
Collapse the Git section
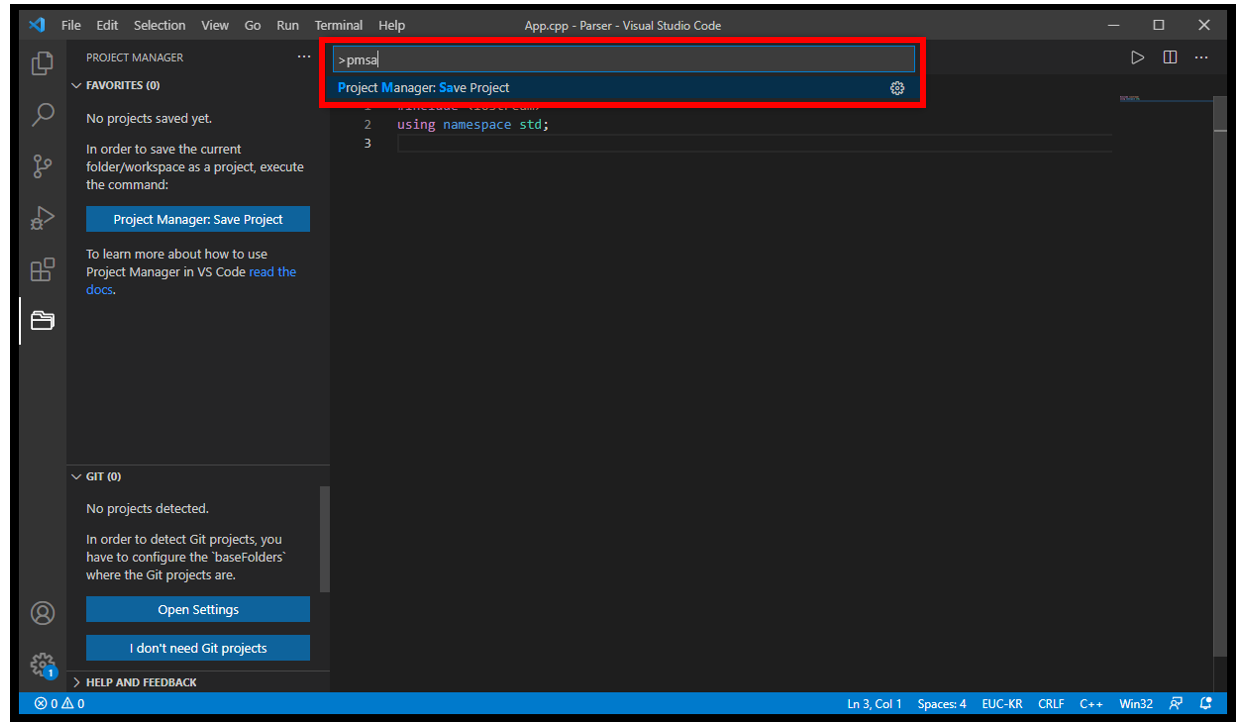(77, 477)
